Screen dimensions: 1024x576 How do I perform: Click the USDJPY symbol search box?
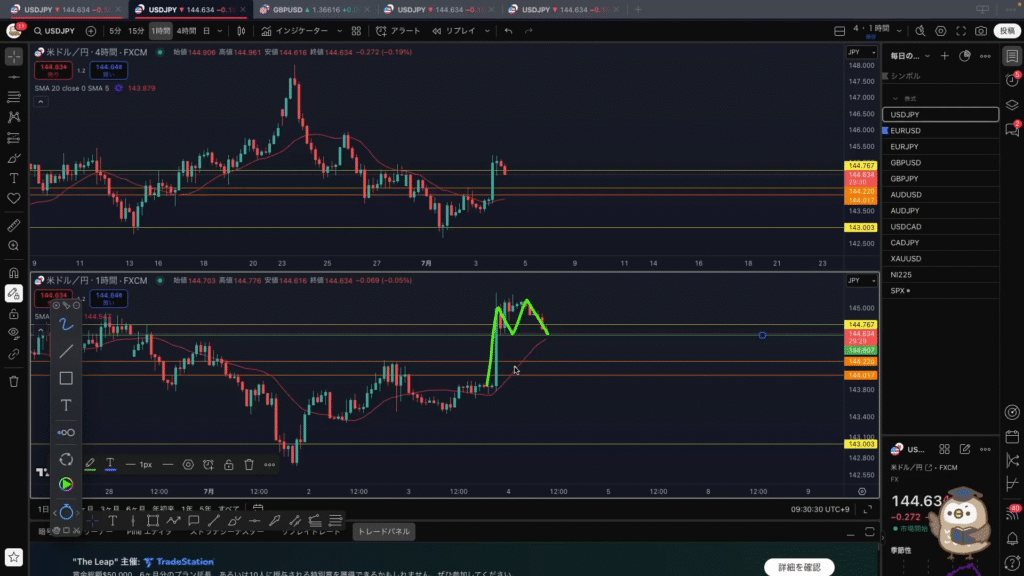(54, 31)
